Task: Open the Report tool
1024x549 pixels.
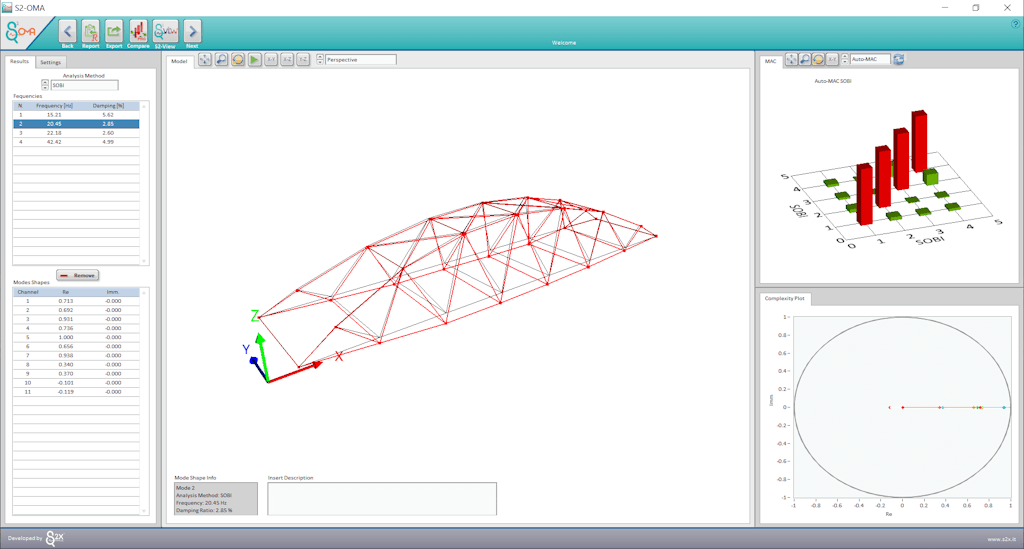Action: pos(90,31)
